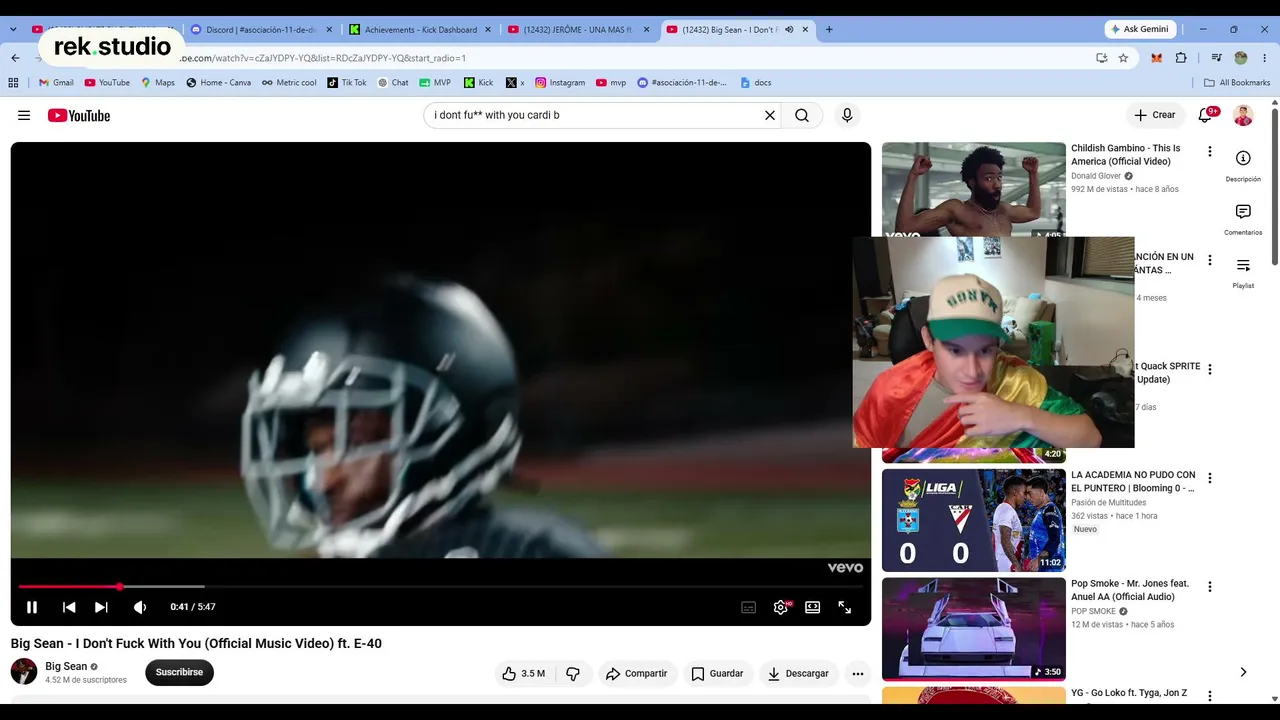Open the YouTube account avatar menu
This screenshot has height=720, width=1280.
pyautogui.click(x=1243, y=115)
